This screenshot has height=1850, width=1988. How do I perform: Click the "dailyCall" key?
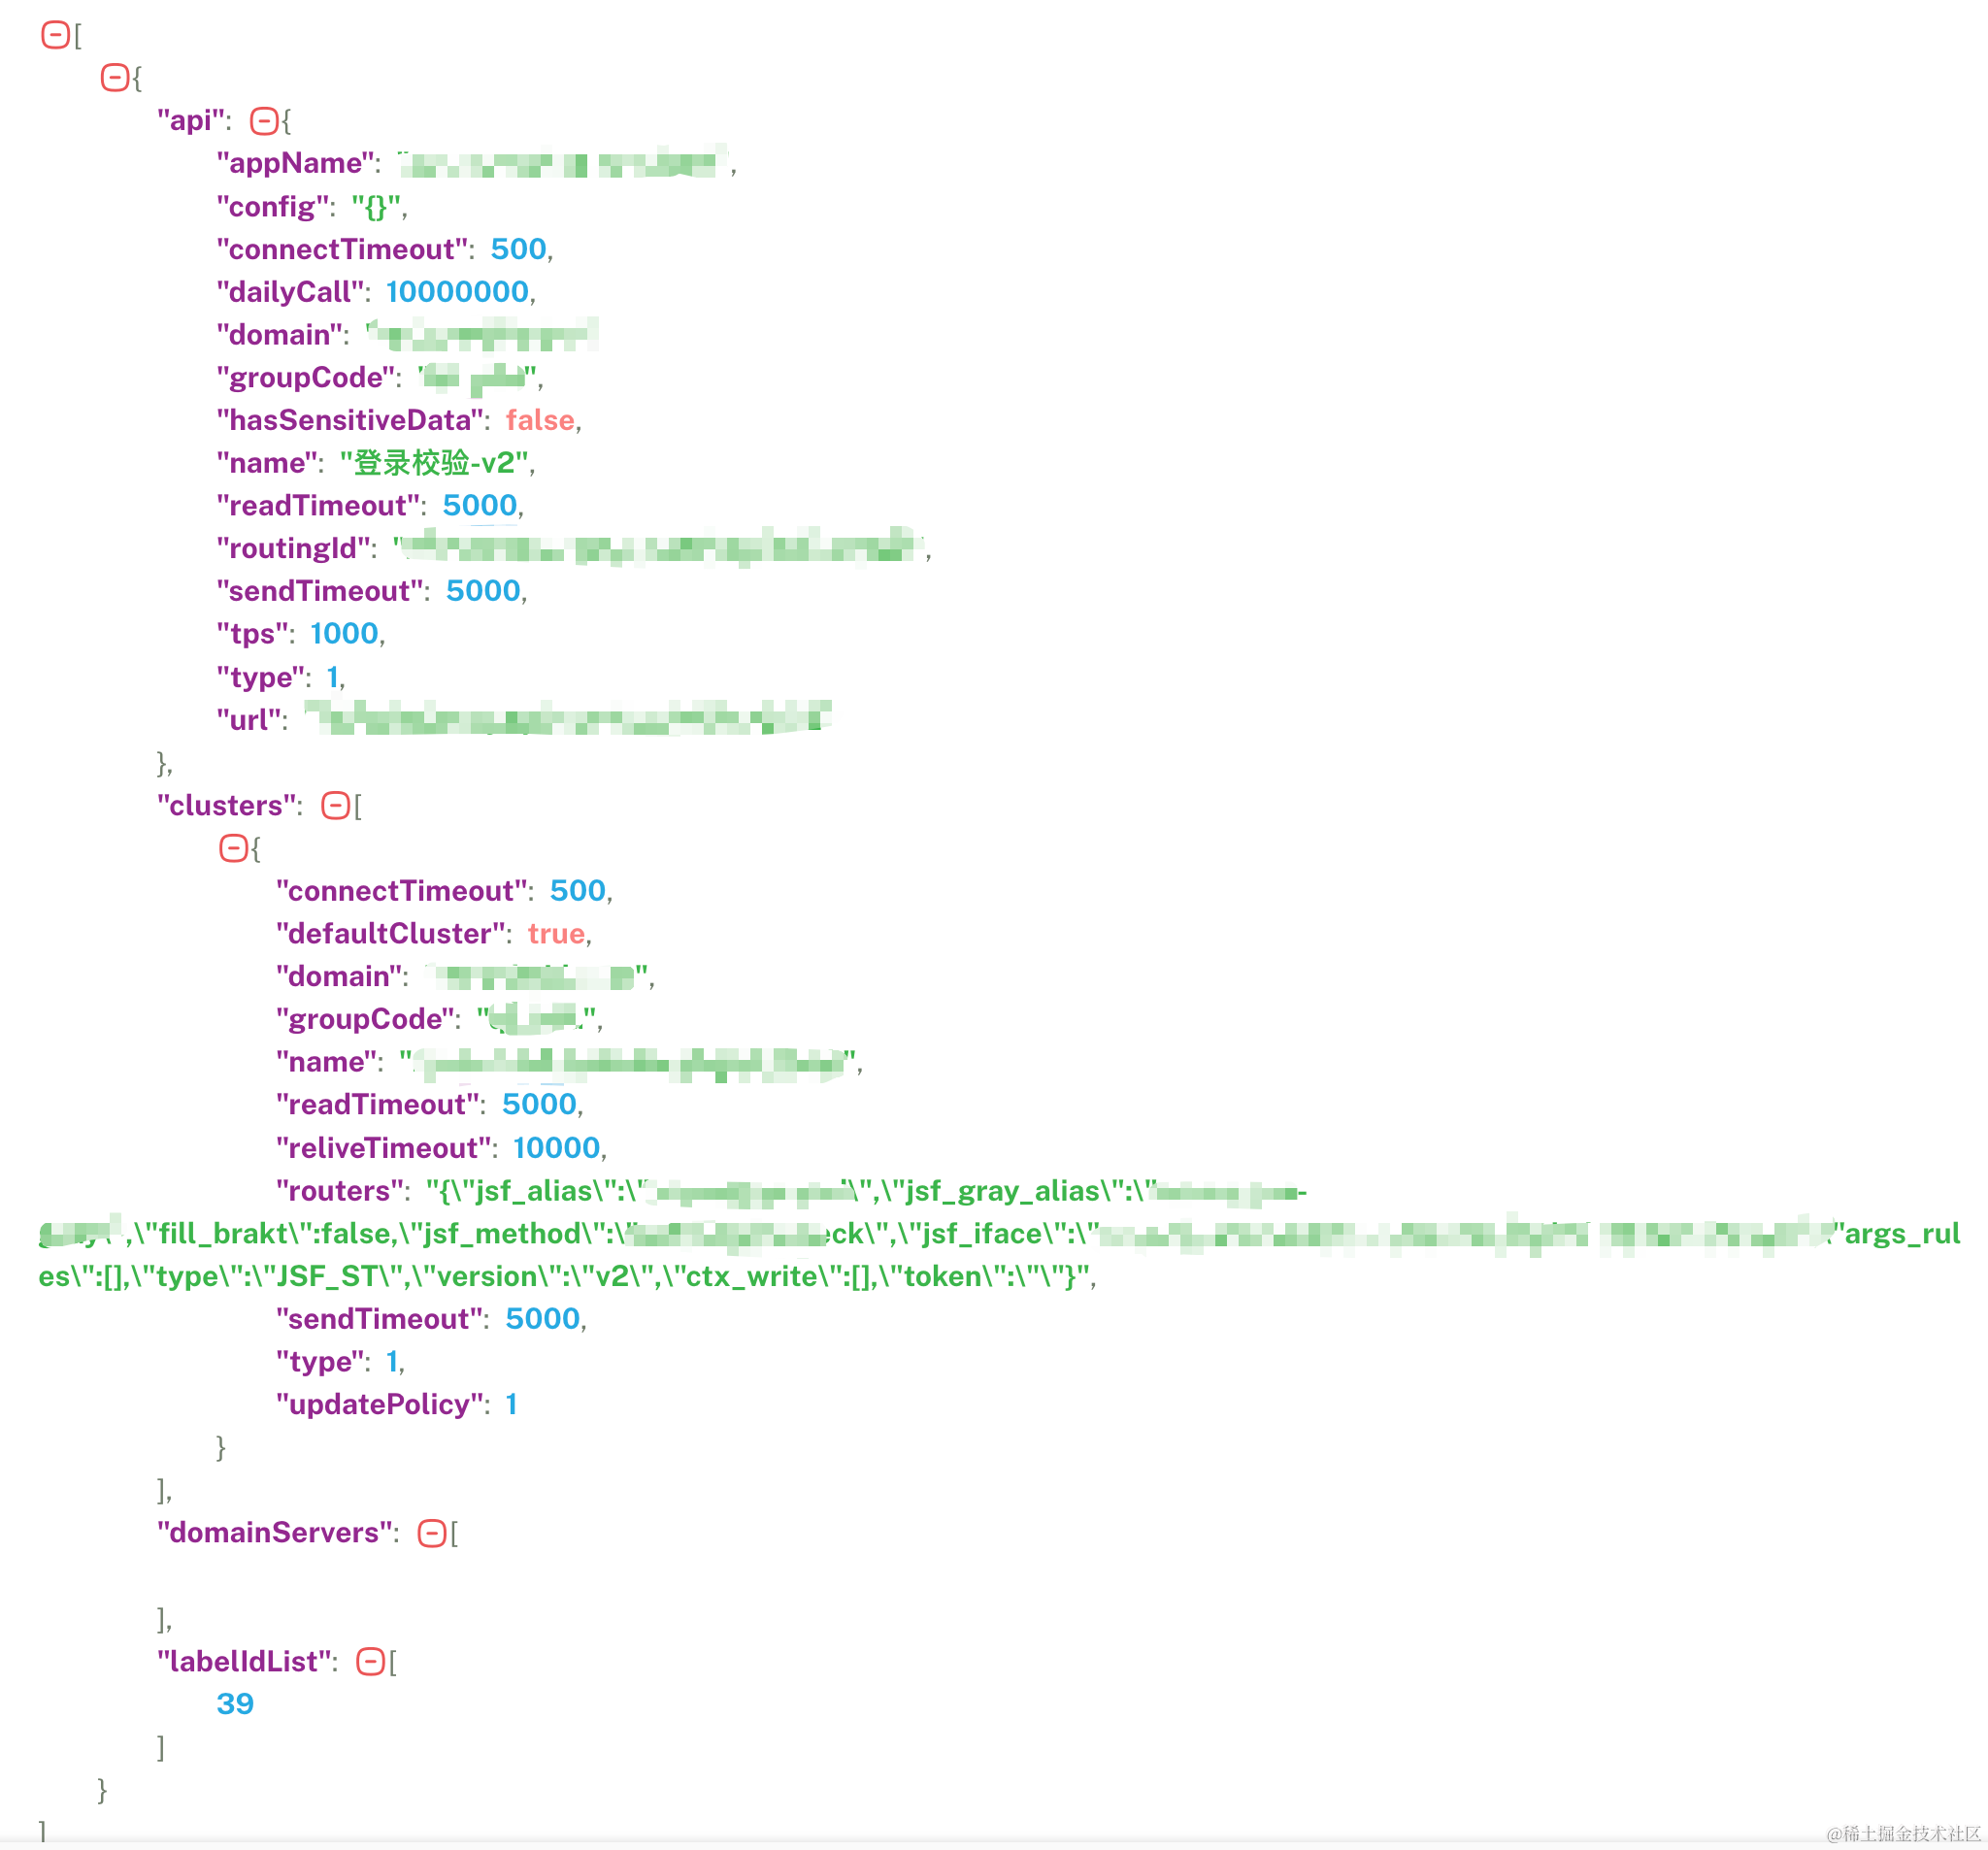pos(290,292)
